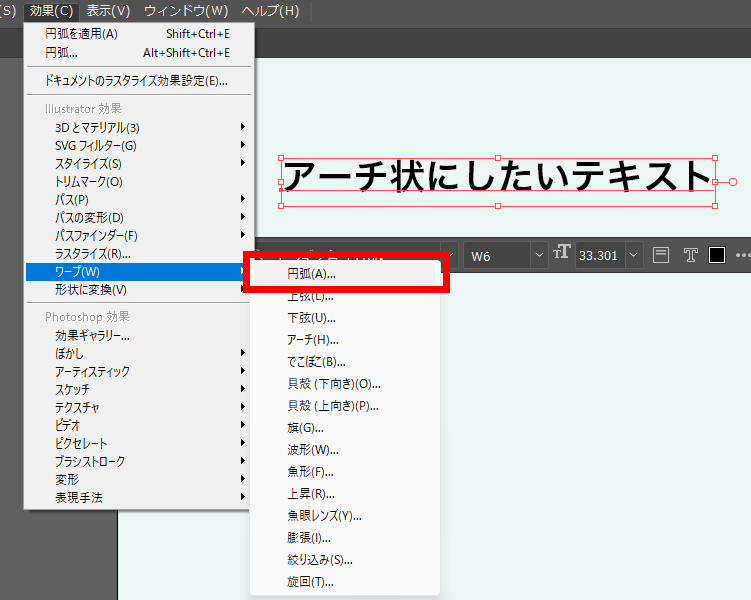Open more options ellipsis in toolbar
Viewport: 751px width, 600px height.
743,255
